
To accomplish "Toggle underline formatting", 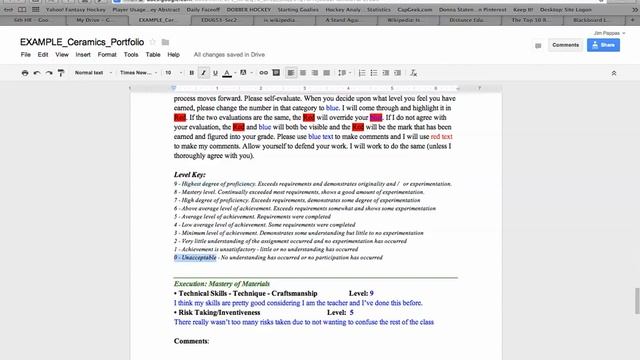I will click(215, 73).
